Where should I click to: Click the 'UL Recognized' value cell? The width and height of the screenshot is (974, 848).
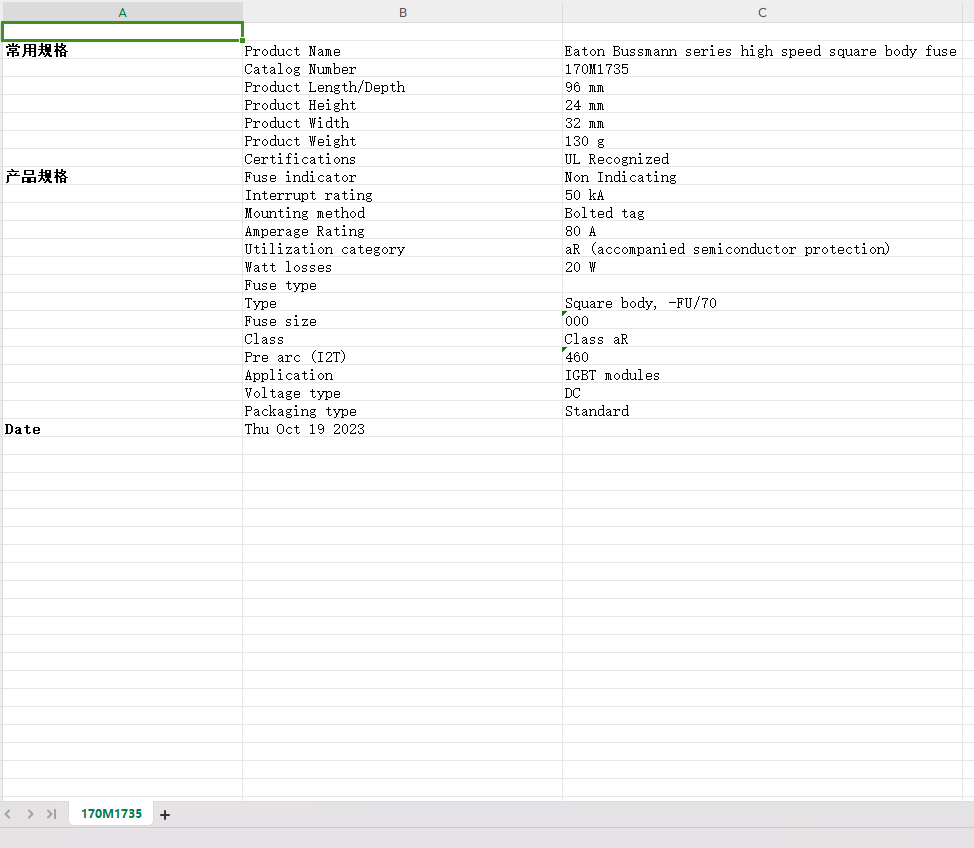coord(762,159)
